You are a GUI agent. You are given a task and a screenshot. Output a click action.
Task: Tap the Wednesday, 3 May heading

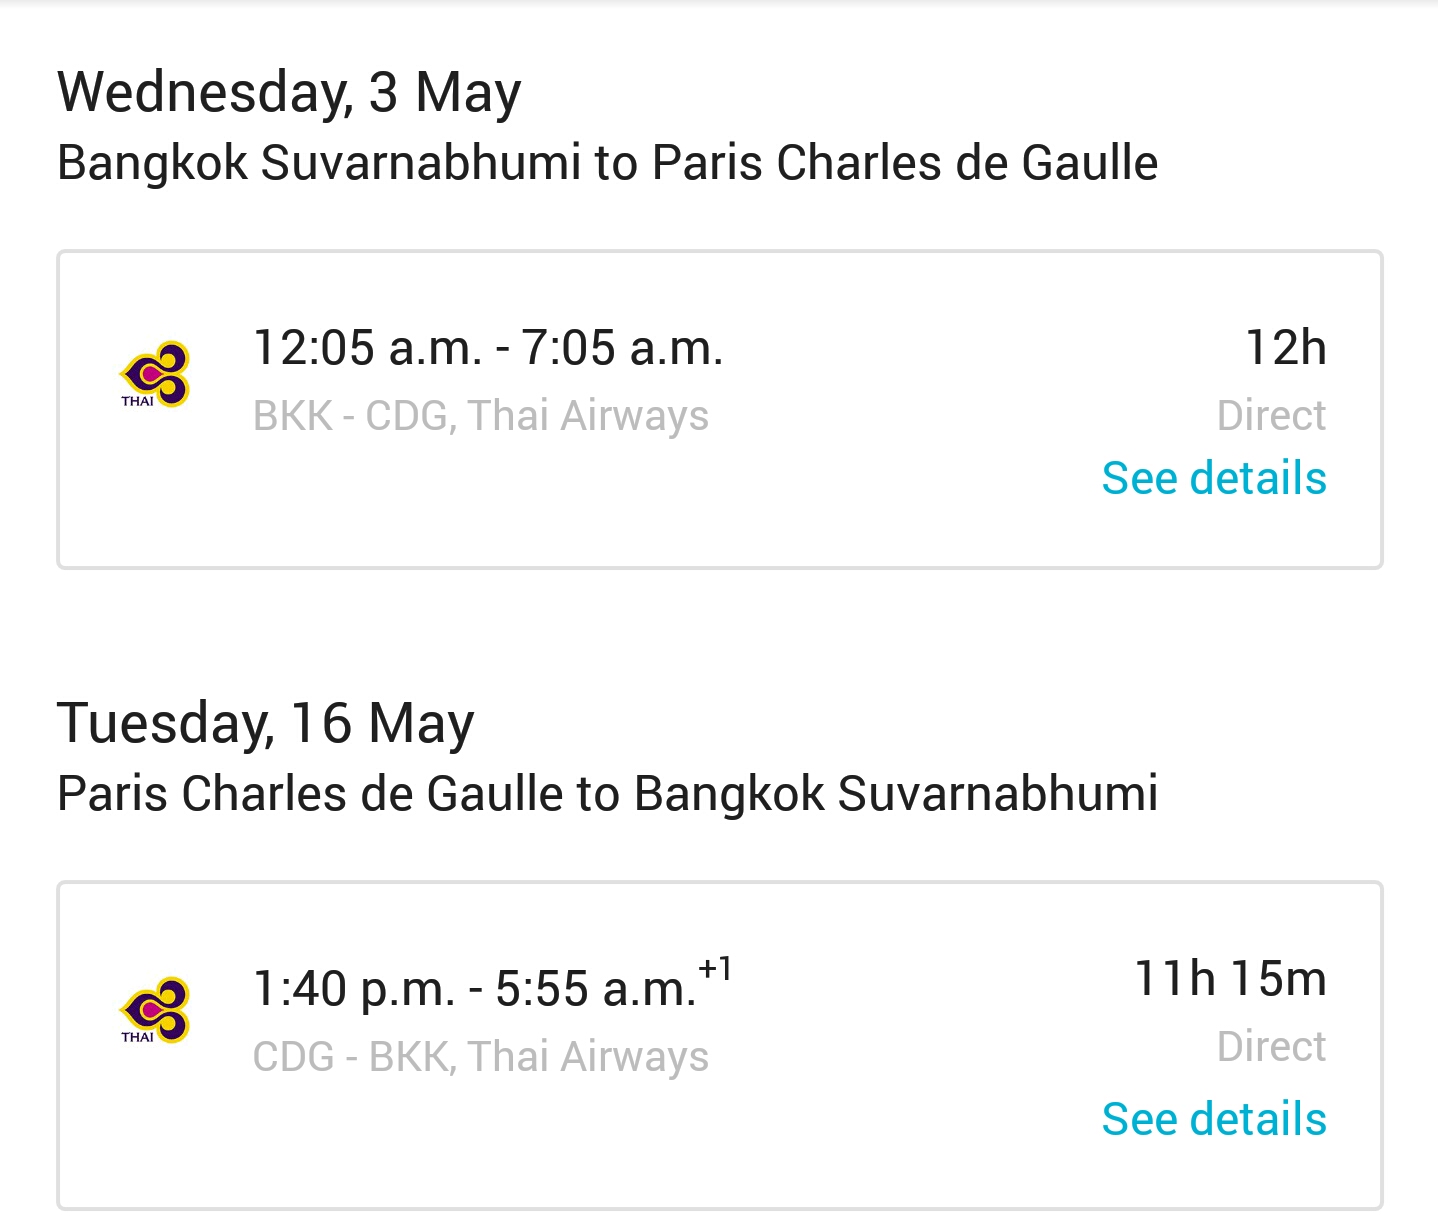289,94
